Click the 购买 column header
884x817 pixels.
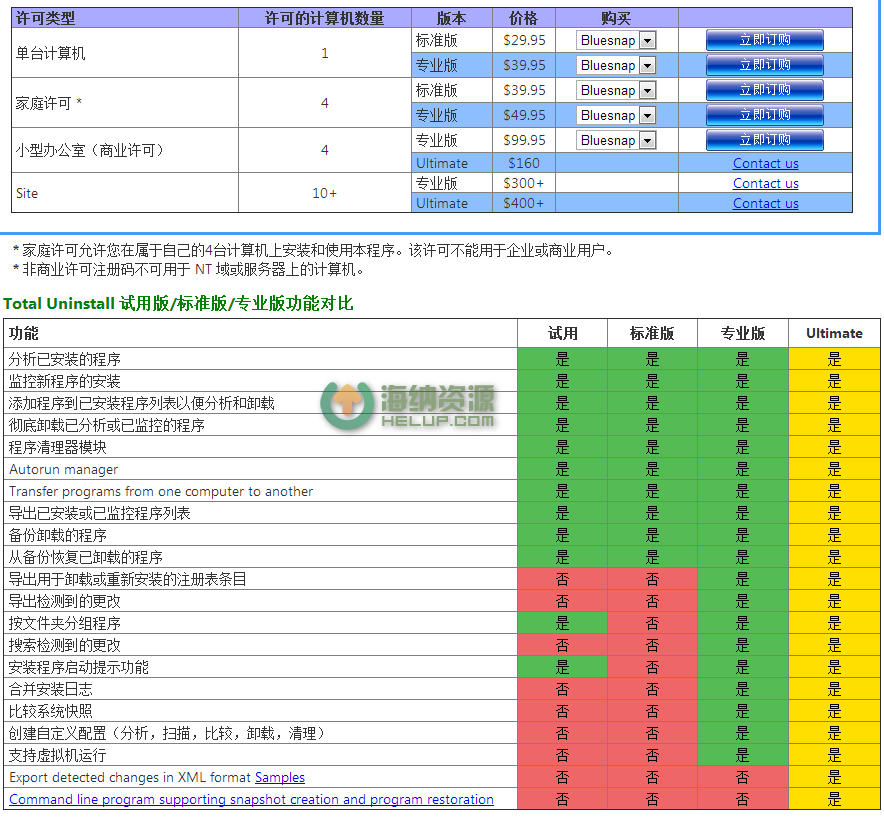coord(616,19)
